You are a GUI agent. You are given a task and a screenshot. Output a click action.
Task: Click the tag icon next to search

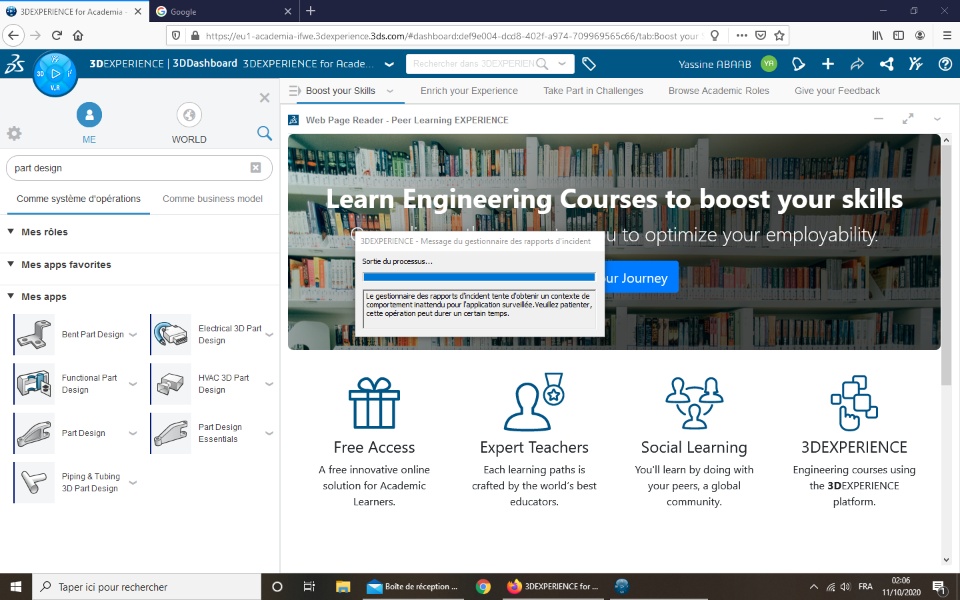(589, 64)
